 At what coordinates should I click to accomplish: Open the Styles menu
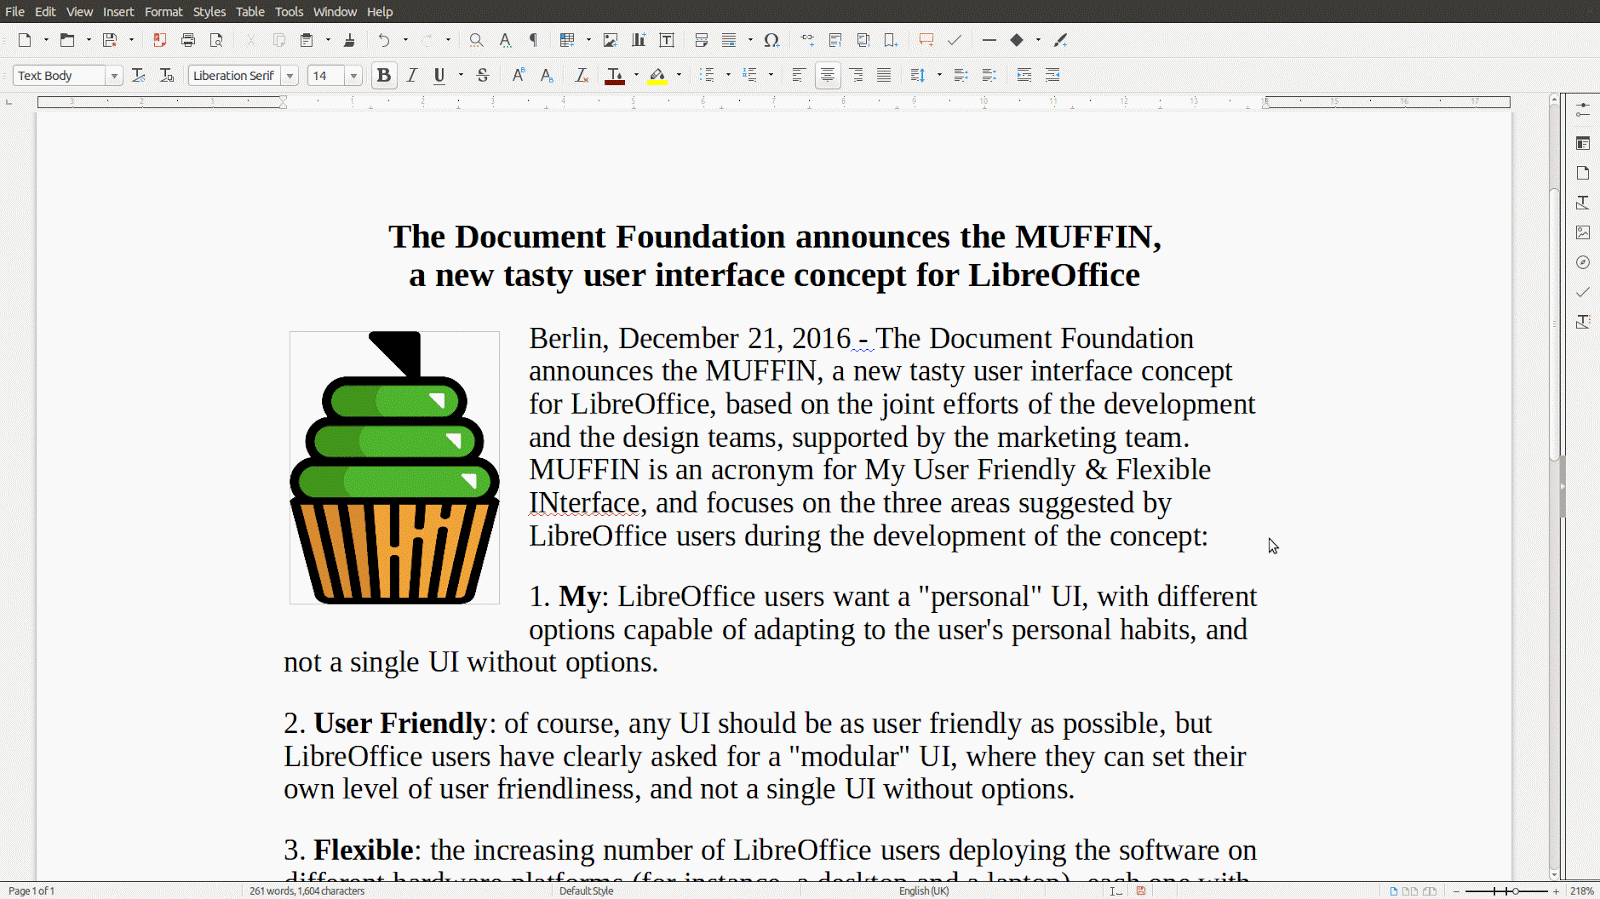[x=209, y=12]
